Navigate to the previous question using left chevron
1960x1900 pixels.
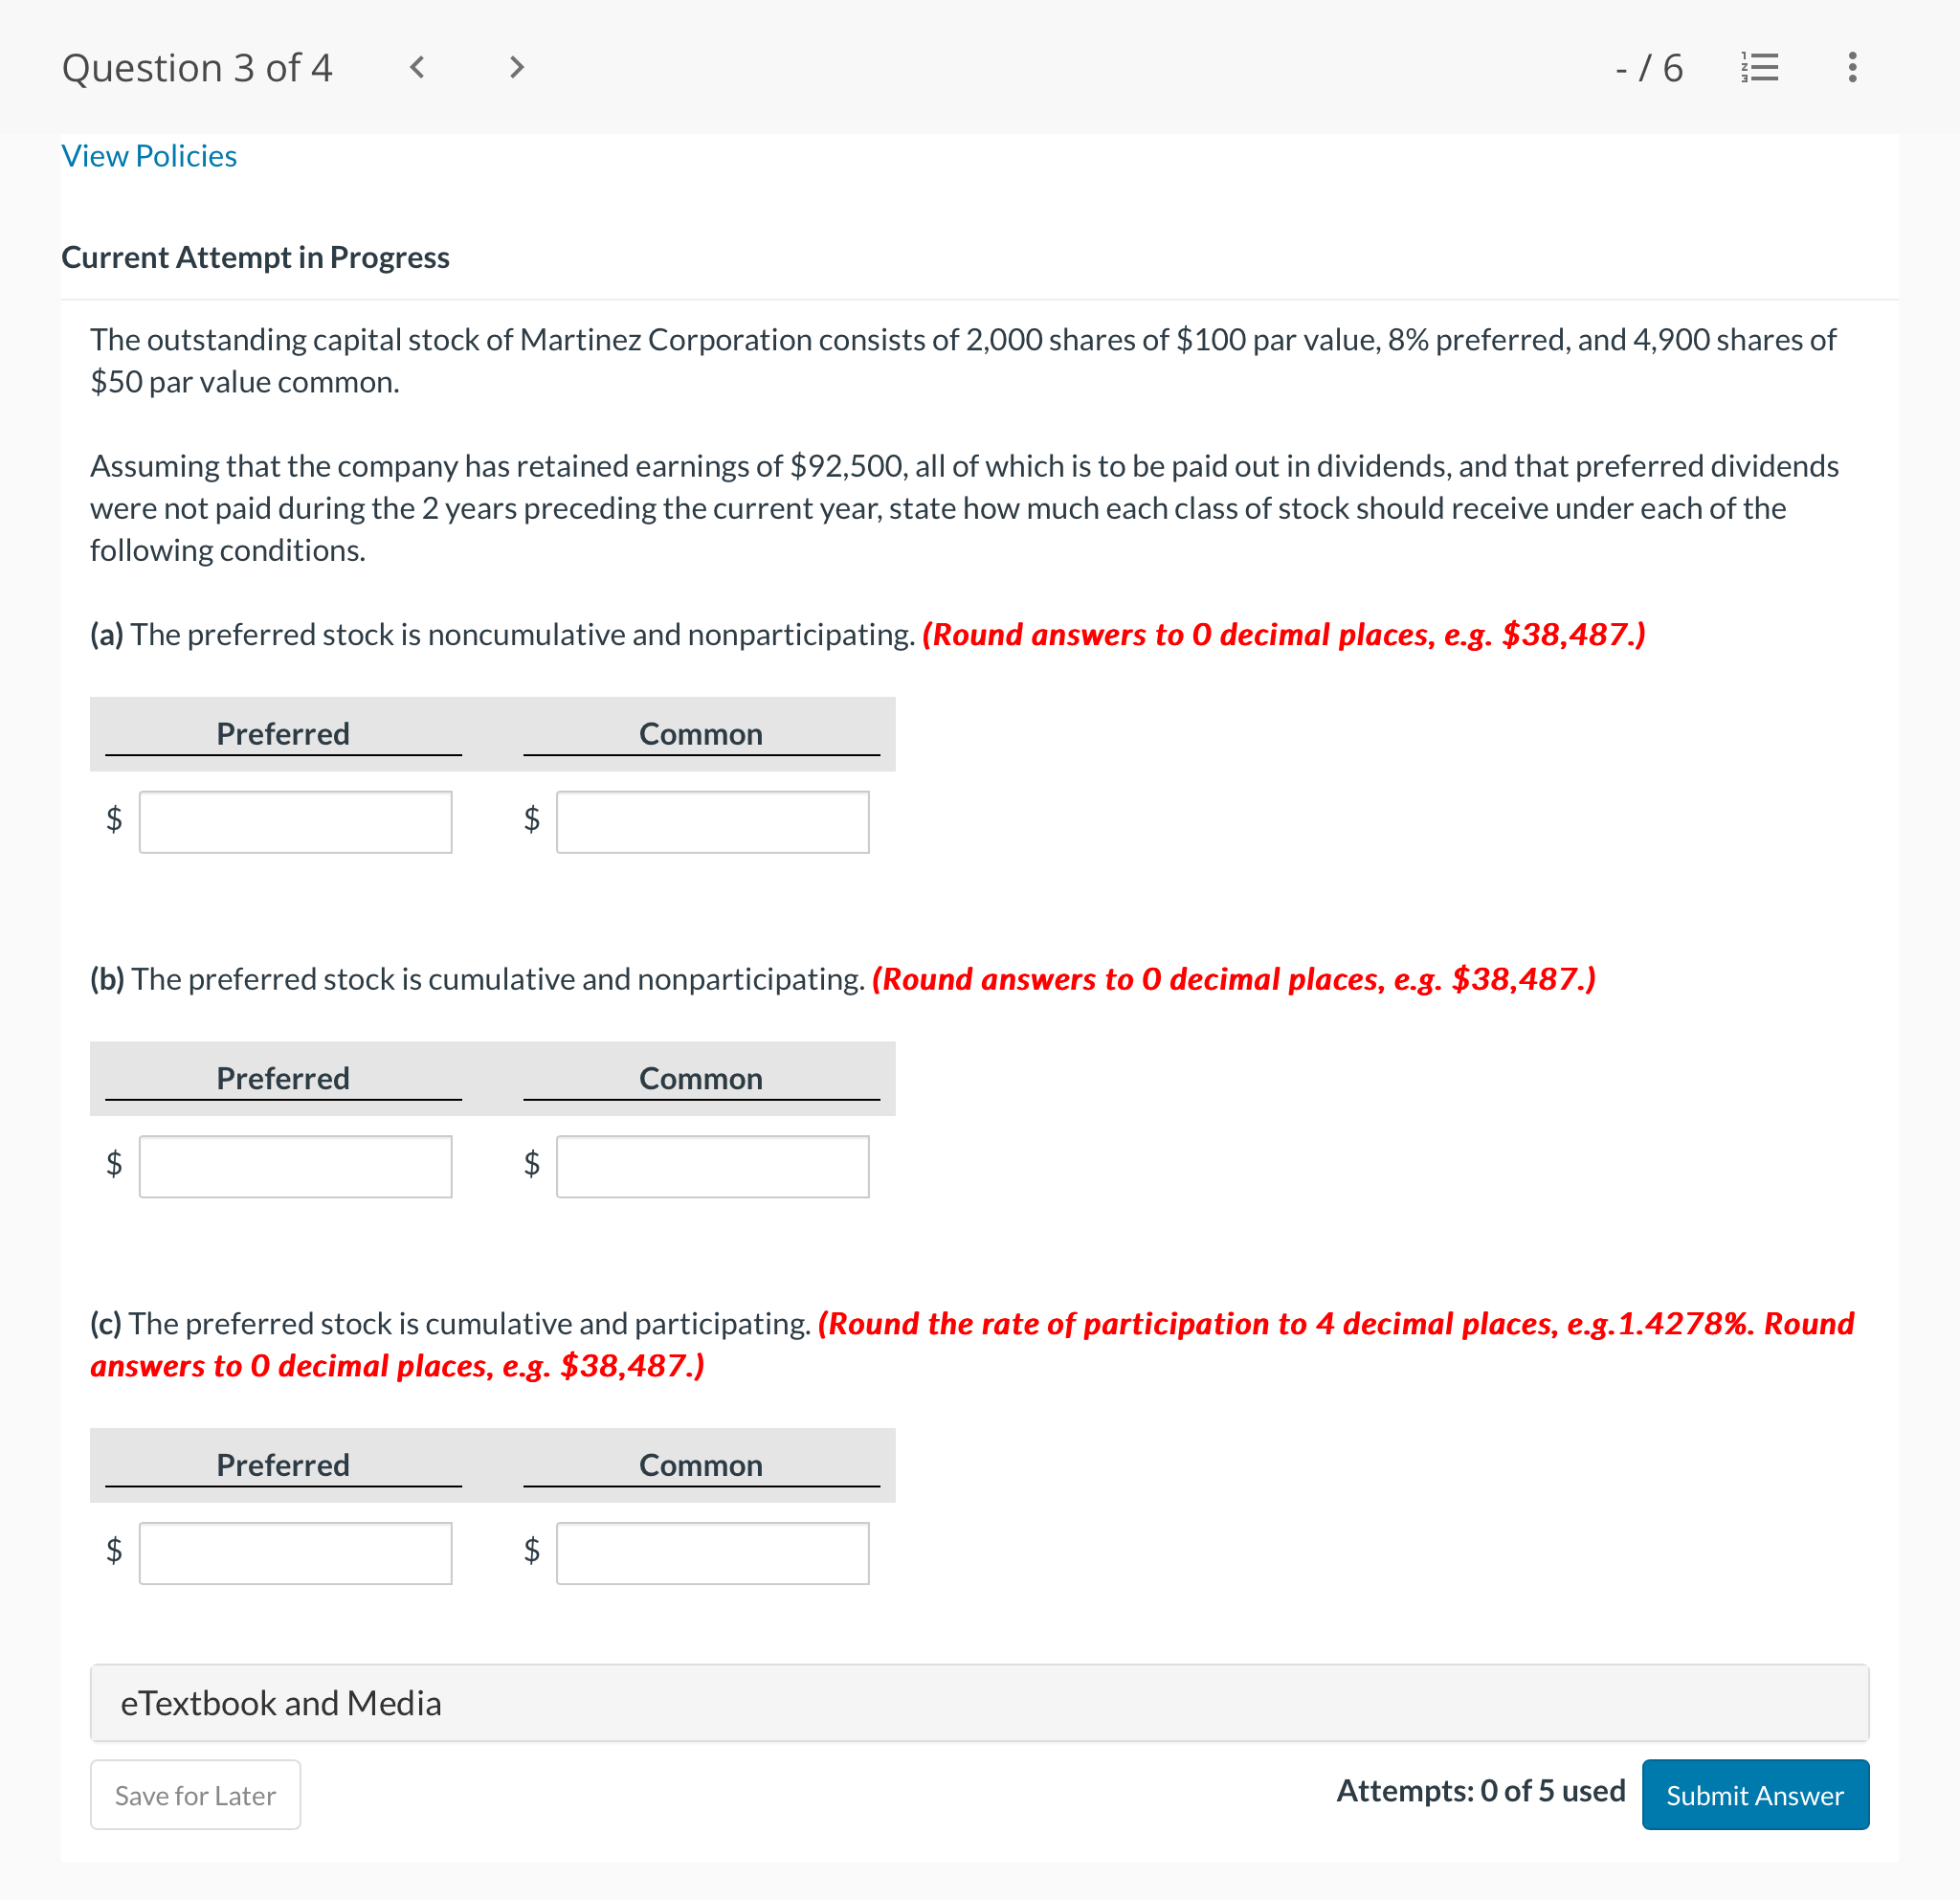(x=417, y=68)
